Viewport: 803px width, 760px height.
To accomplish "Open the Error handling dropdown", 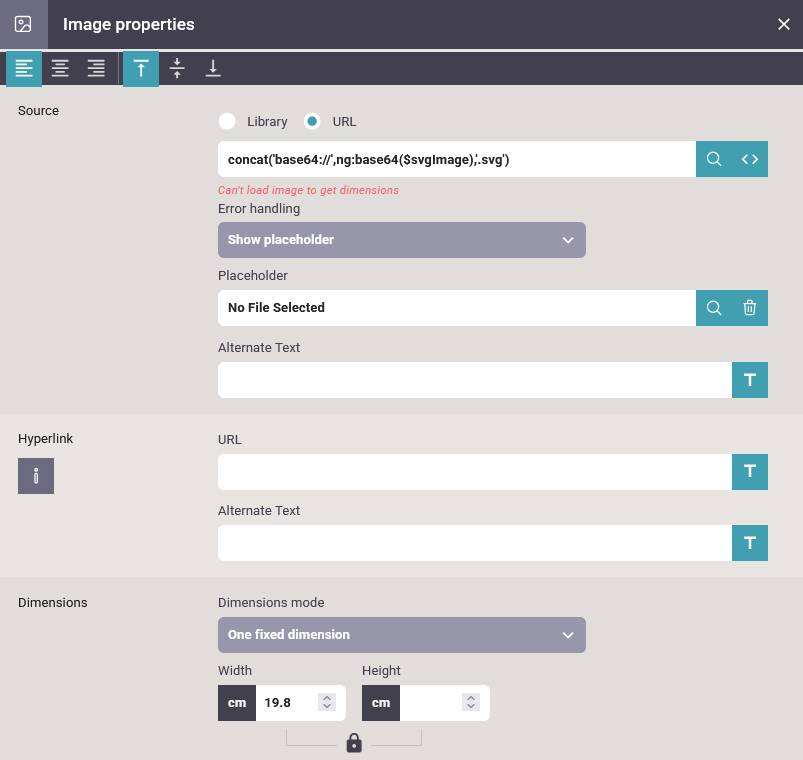I will pos(401,240).
